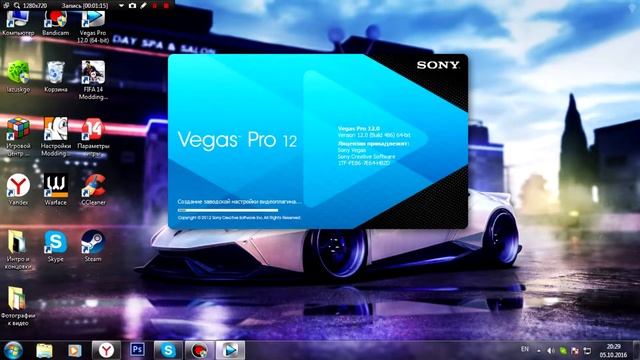Open the network tray icon

coord(587,351)
